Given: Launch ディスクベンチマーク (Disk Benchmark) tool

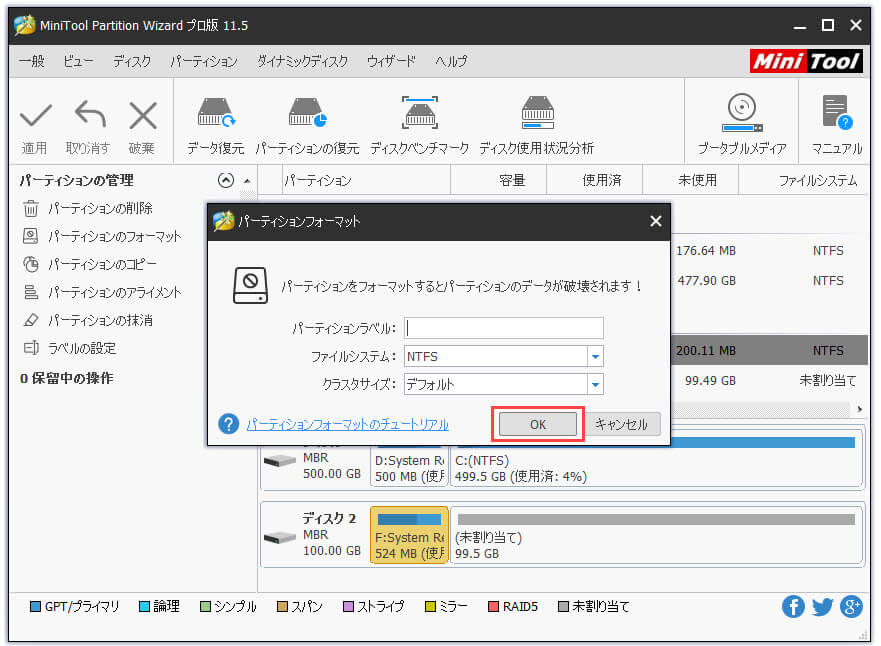Looking at the screenshot, I should (419, 115).
